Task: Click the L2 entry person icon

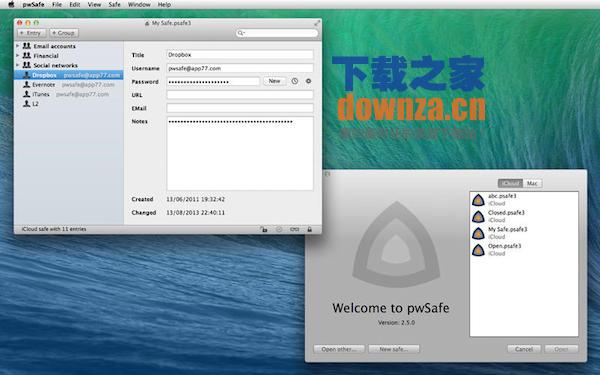Action: coord(26,103)
